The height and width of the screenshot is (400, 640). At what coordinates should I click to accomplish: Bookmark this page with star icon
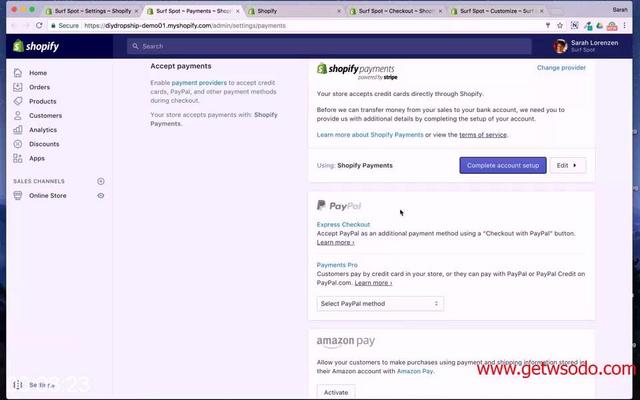[x=560, y=25]
